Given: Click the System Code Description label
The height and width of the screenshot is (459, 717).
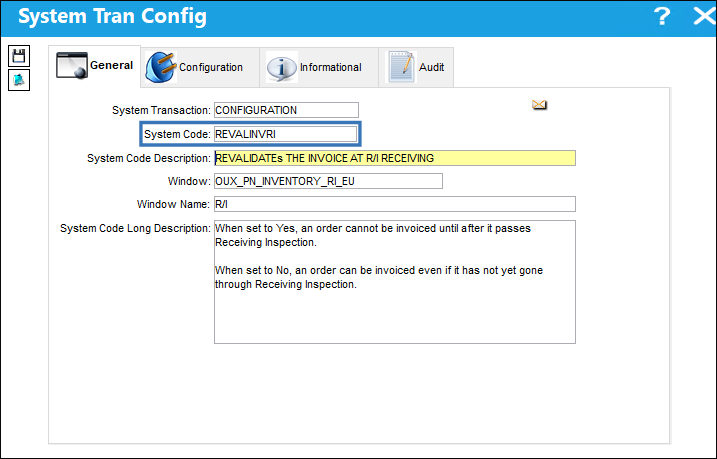Looking at the screenshot, I should 149,158.
